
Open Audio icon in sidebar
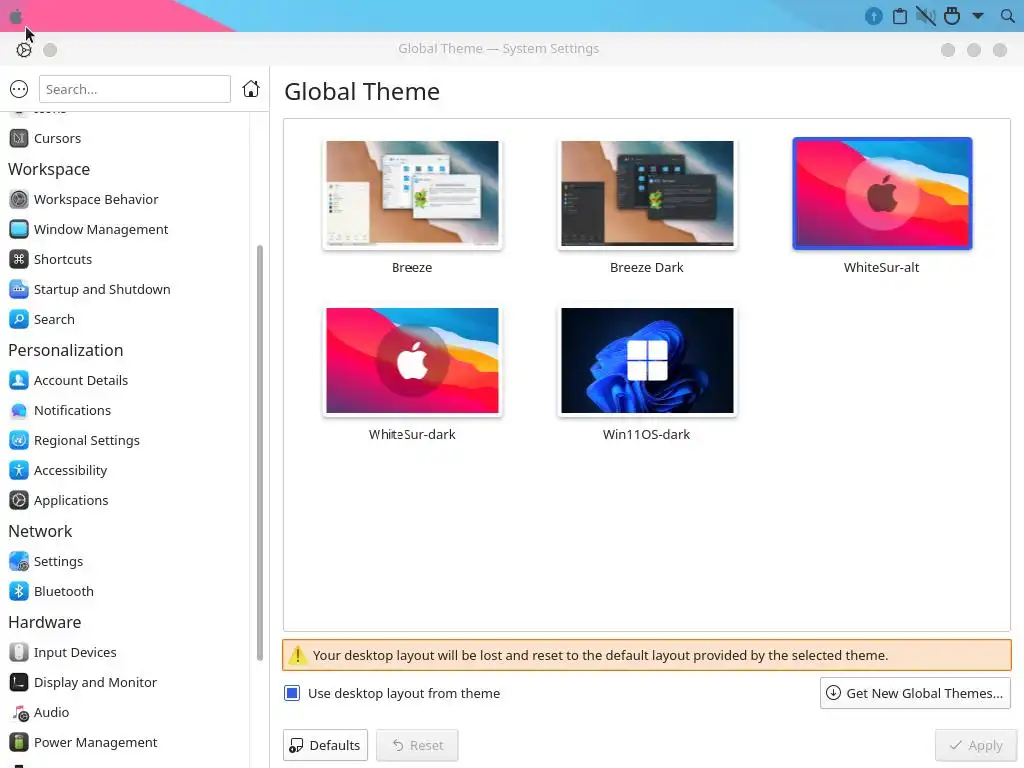click(19, 712)
